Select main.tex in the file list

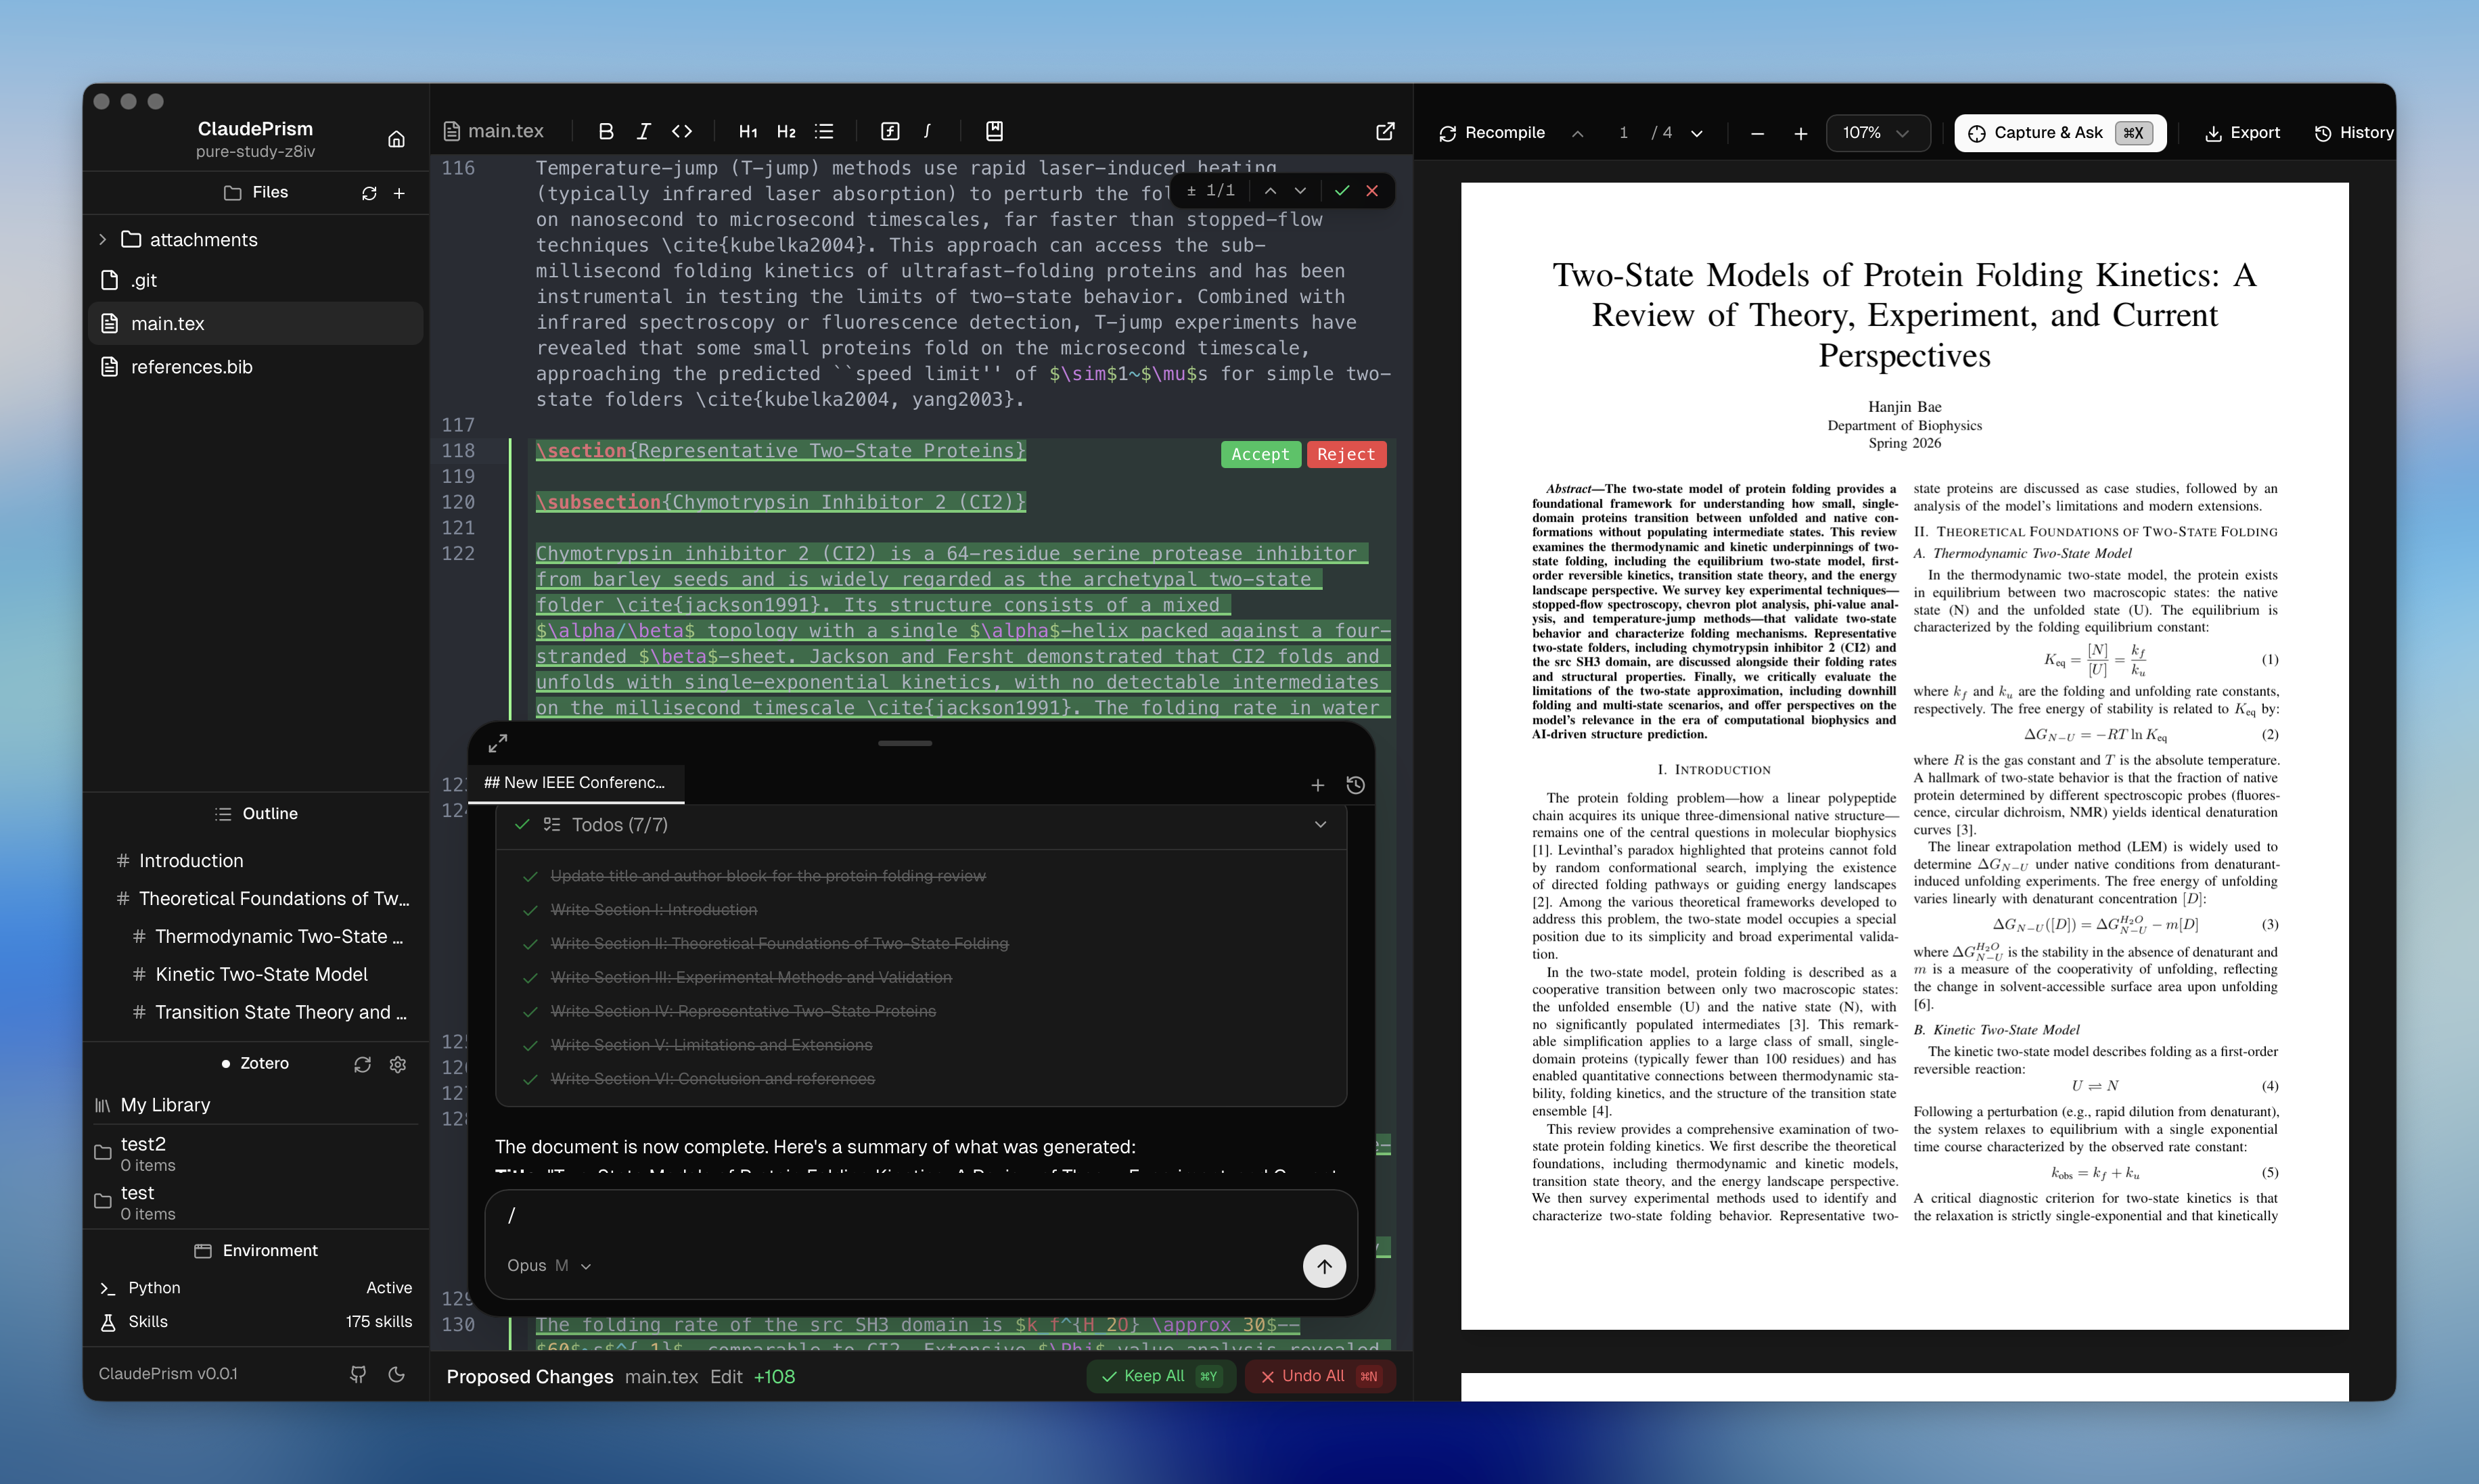click(x=256, y=323)
